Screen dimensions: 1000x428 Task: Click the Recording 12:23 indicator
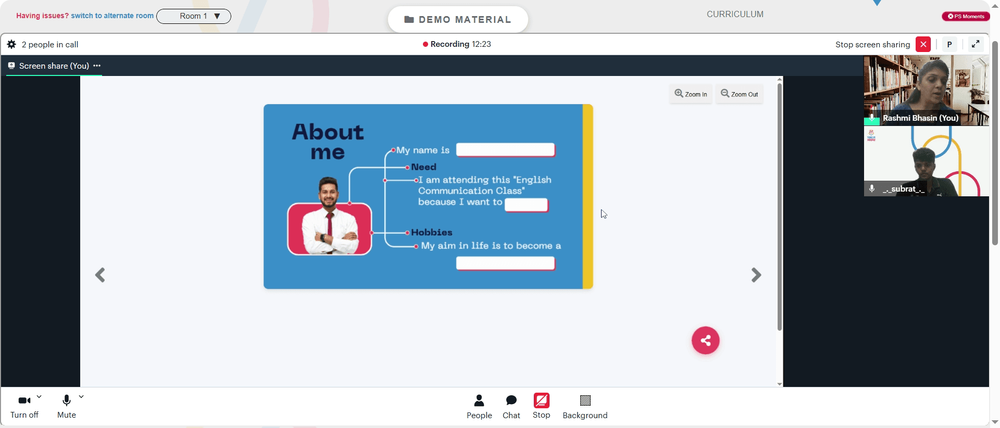click(457, 45)
